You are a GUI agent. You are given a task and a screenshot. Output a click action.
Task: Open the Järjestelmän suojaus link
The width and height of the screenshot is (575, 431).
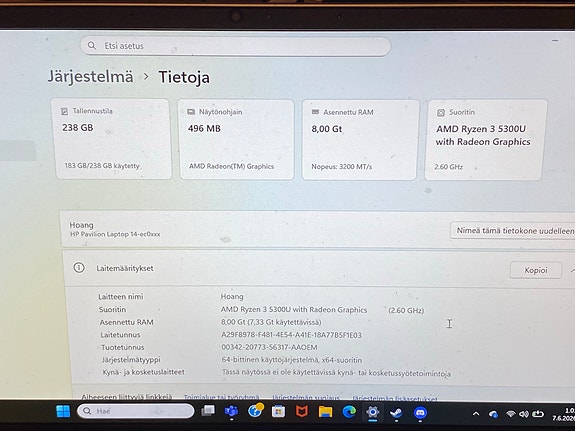click(x=306, y=398)
